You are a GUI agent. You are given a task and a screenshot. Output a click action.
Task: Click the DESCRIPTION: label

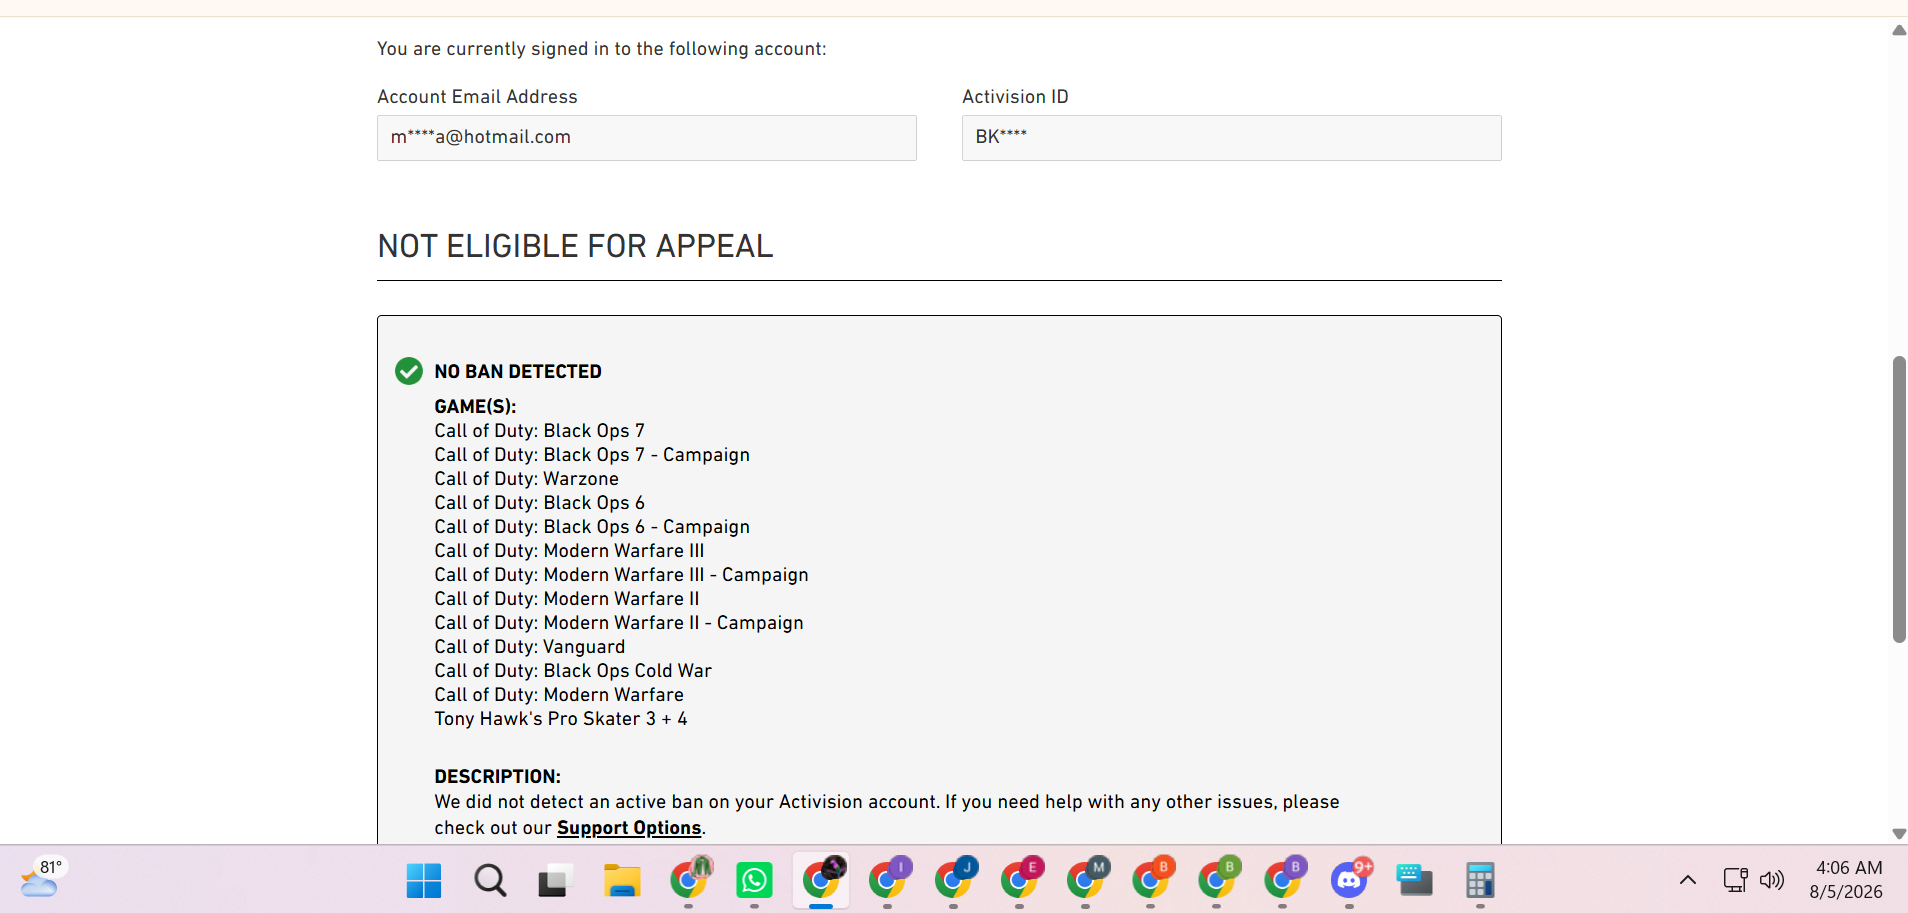[x=497, y=777]
